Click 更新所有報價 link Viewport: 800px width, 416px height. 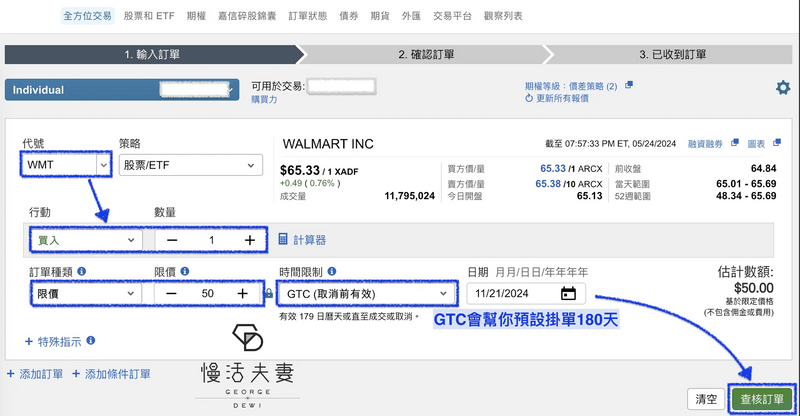562,98
